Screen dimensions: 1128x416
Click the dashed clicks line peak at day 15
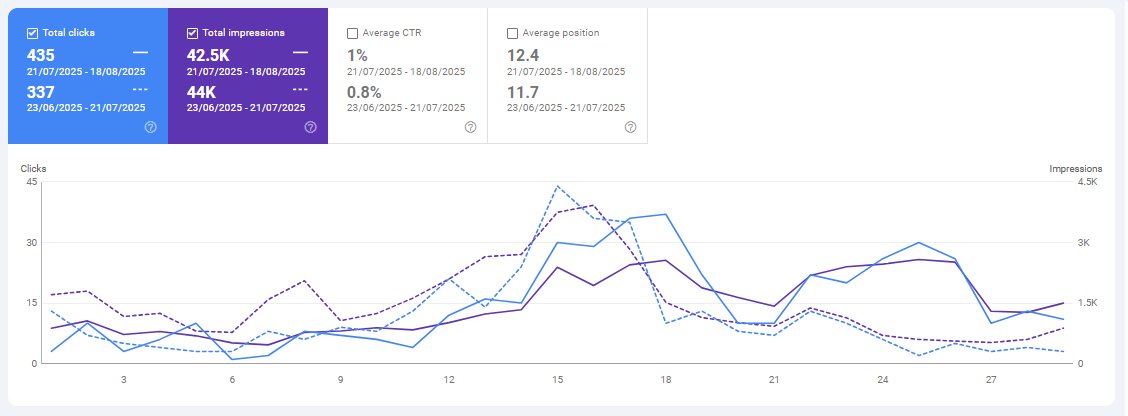pyautogui.click(x=558, y=186)
